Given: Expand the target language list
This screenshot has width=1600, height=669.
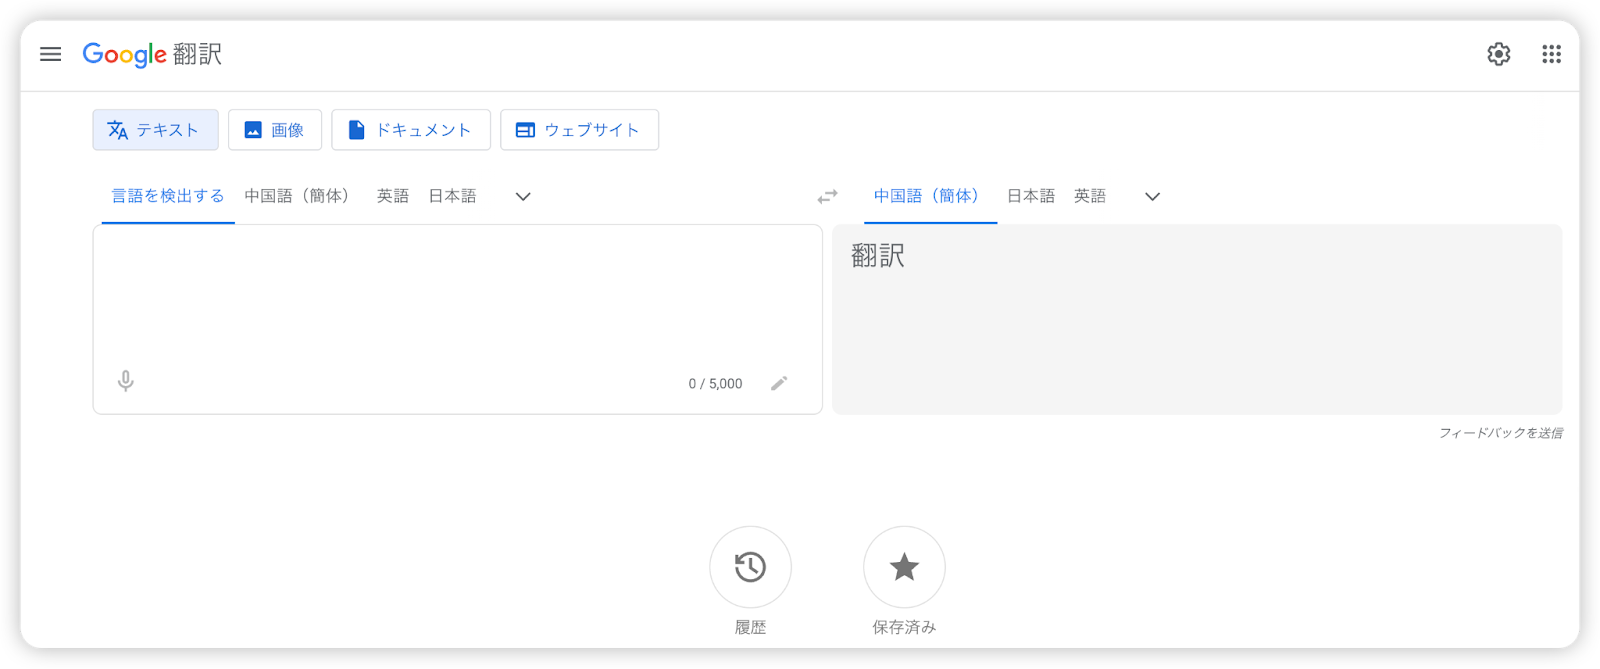Looking at the screenshot, I should click(x=1152, y=196).
